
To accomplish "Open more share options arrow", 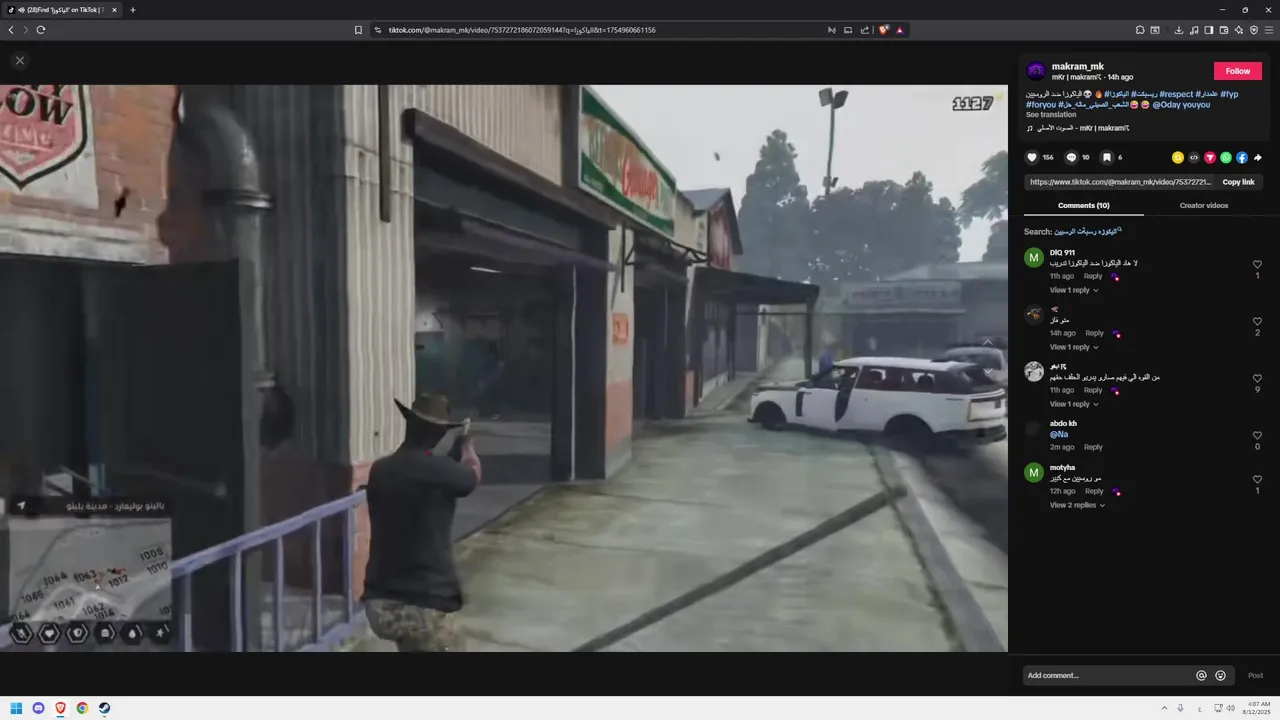I will tap(1258, 157).
